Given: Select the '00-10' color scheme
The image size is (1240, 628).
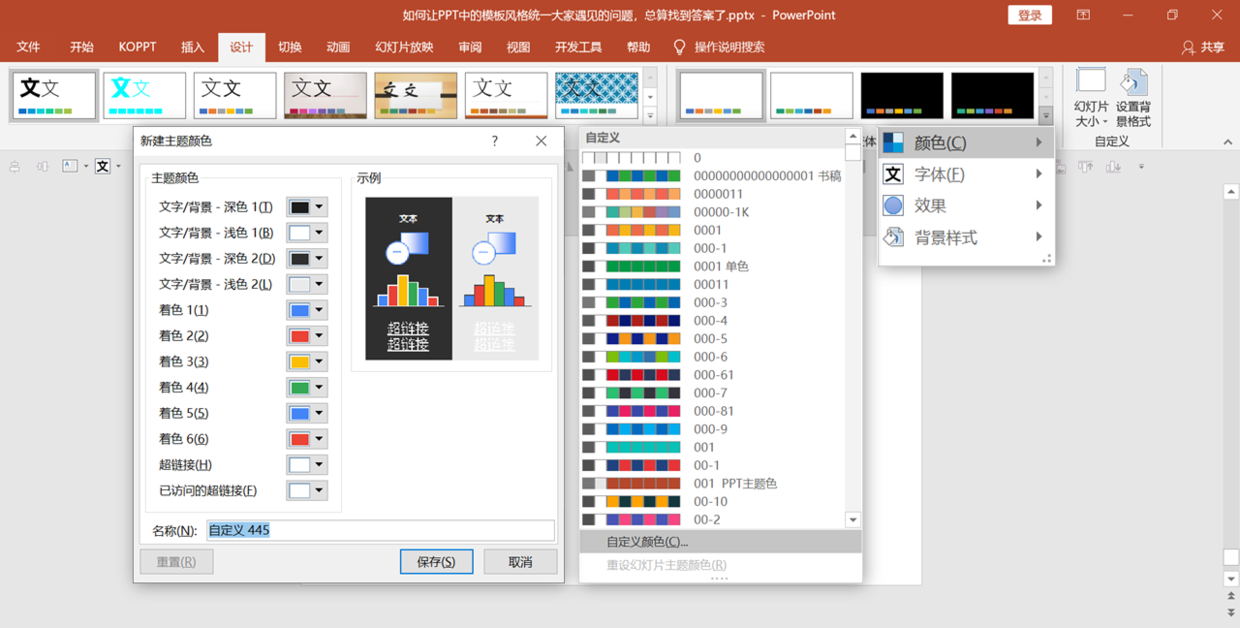Looking at the screenshot, I should 713,501.
